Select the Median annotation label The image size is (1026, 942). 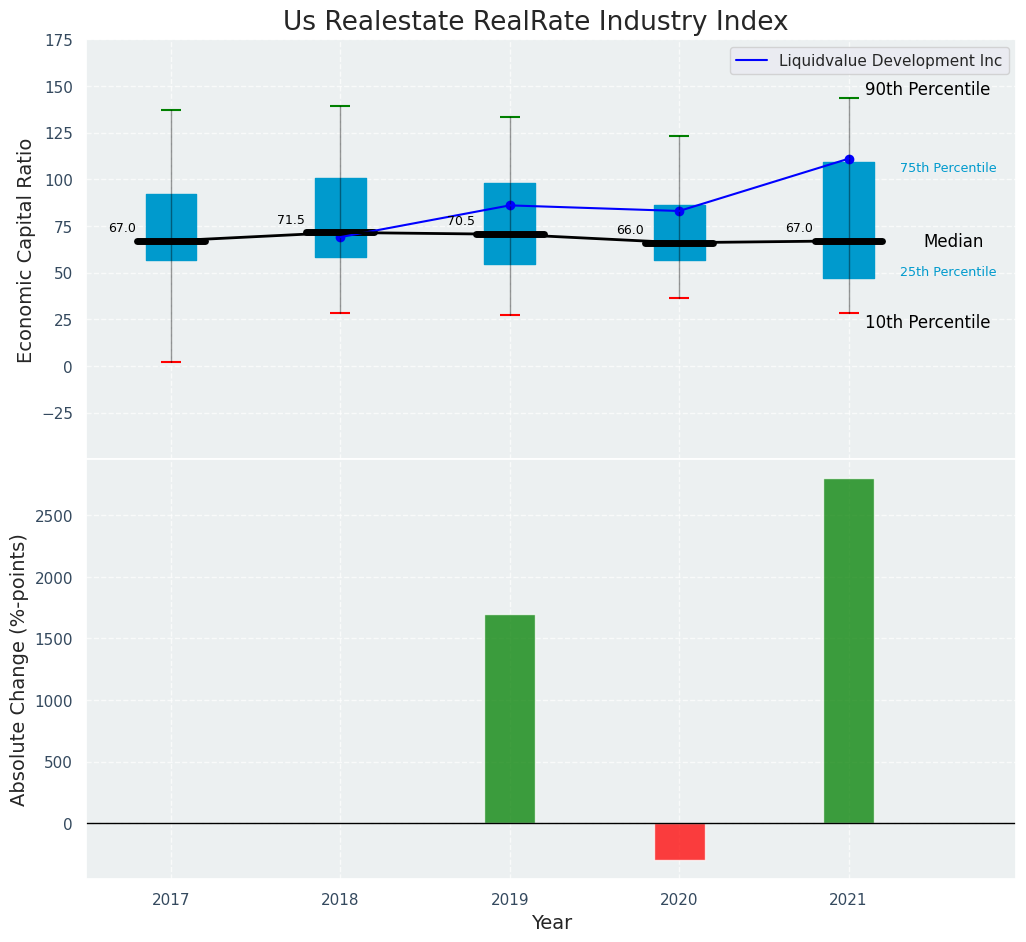pos(953,241)
